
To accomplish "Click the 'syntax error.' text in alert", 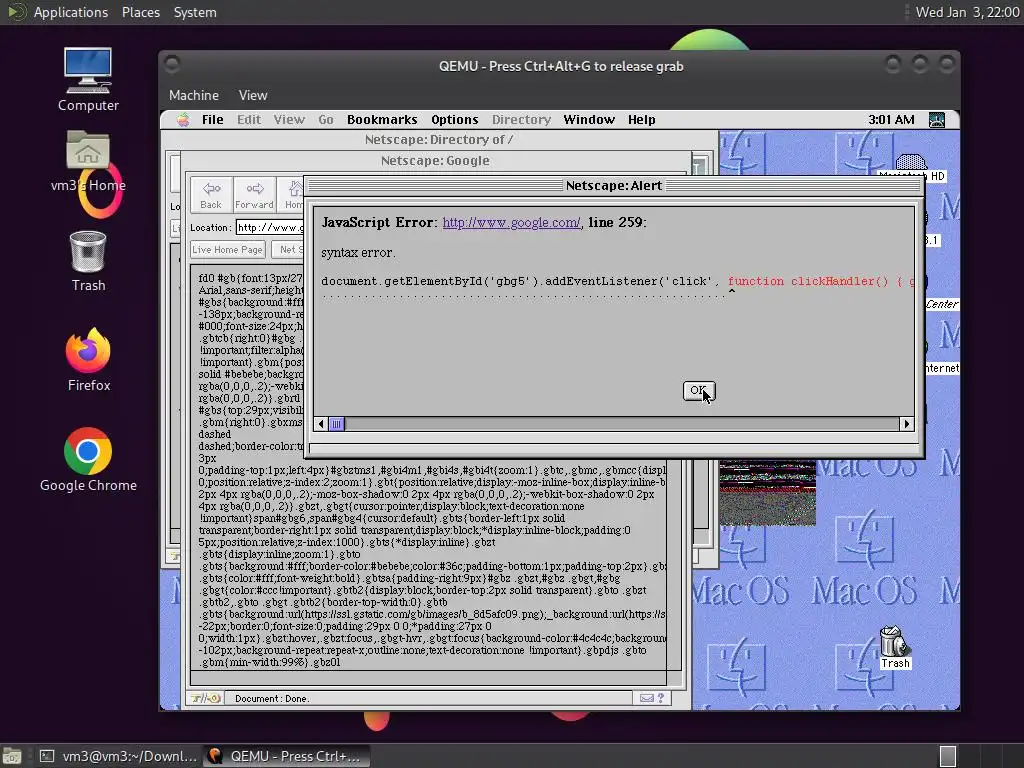I will [358, 253].
